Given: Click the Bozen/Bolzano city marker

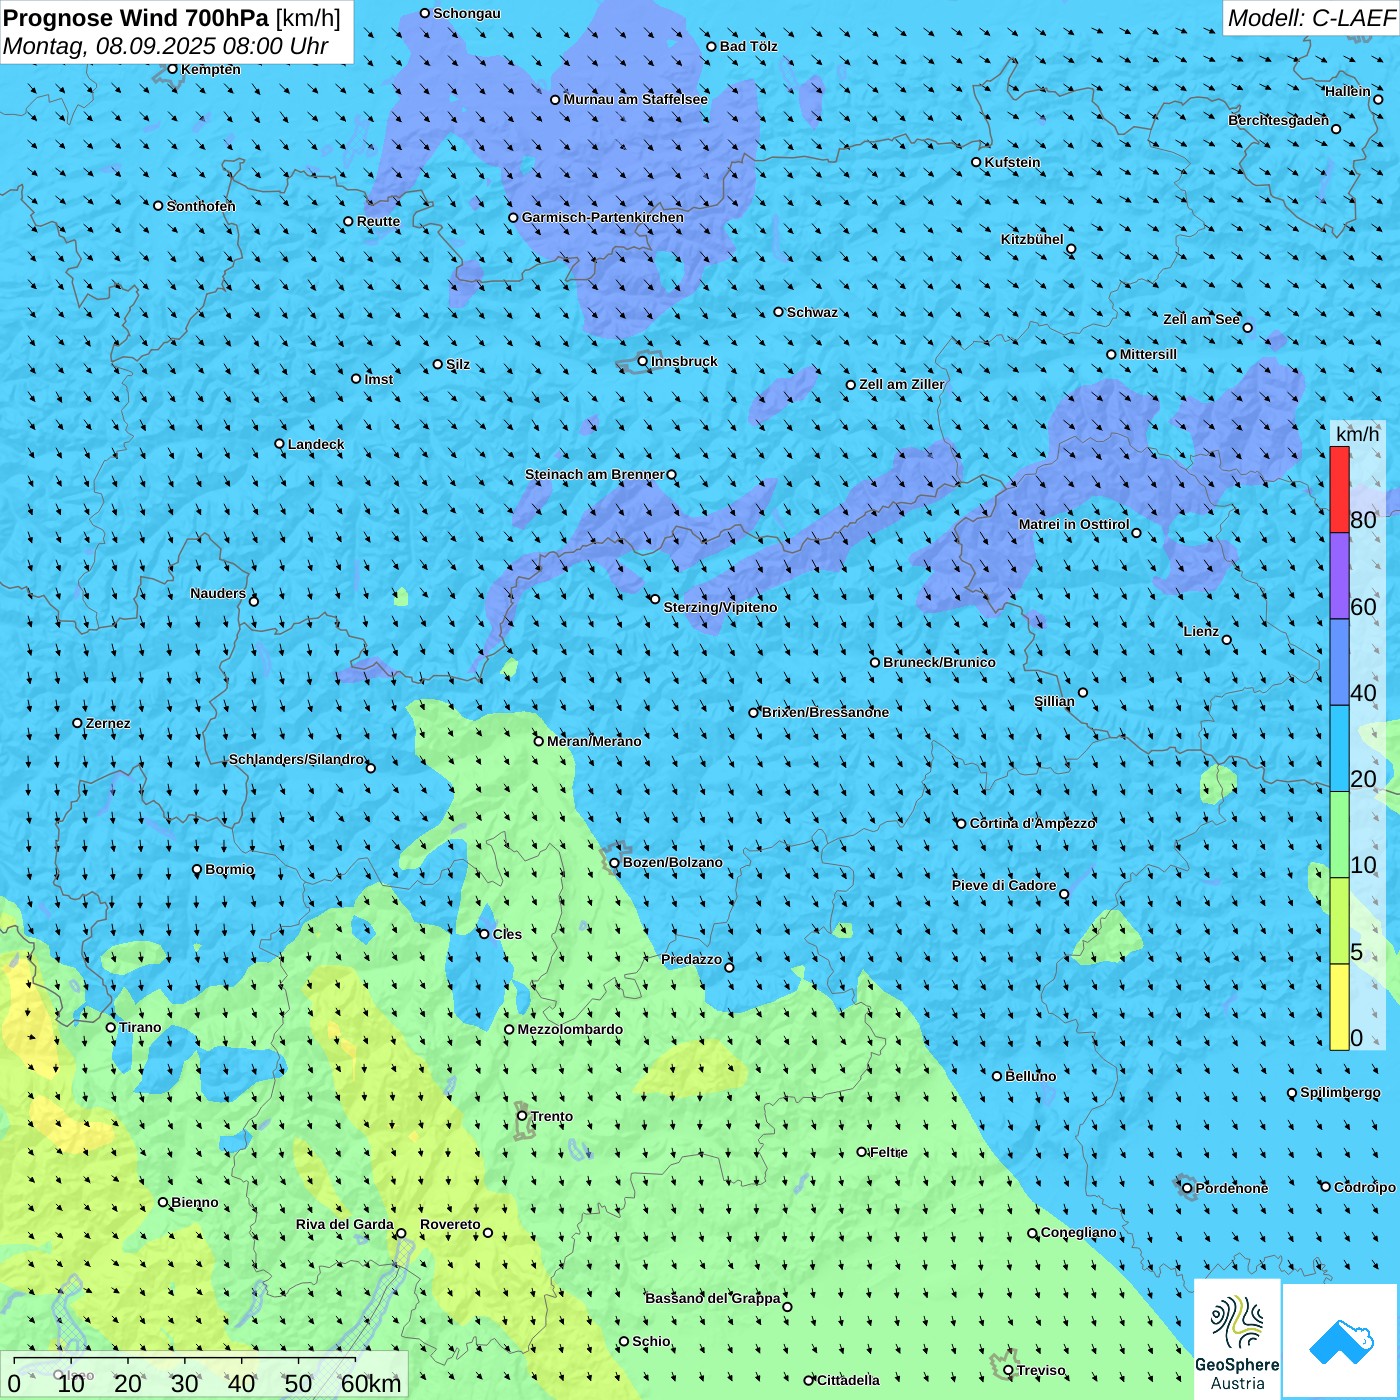Looking at the screenshot, I should click(615, 862).
